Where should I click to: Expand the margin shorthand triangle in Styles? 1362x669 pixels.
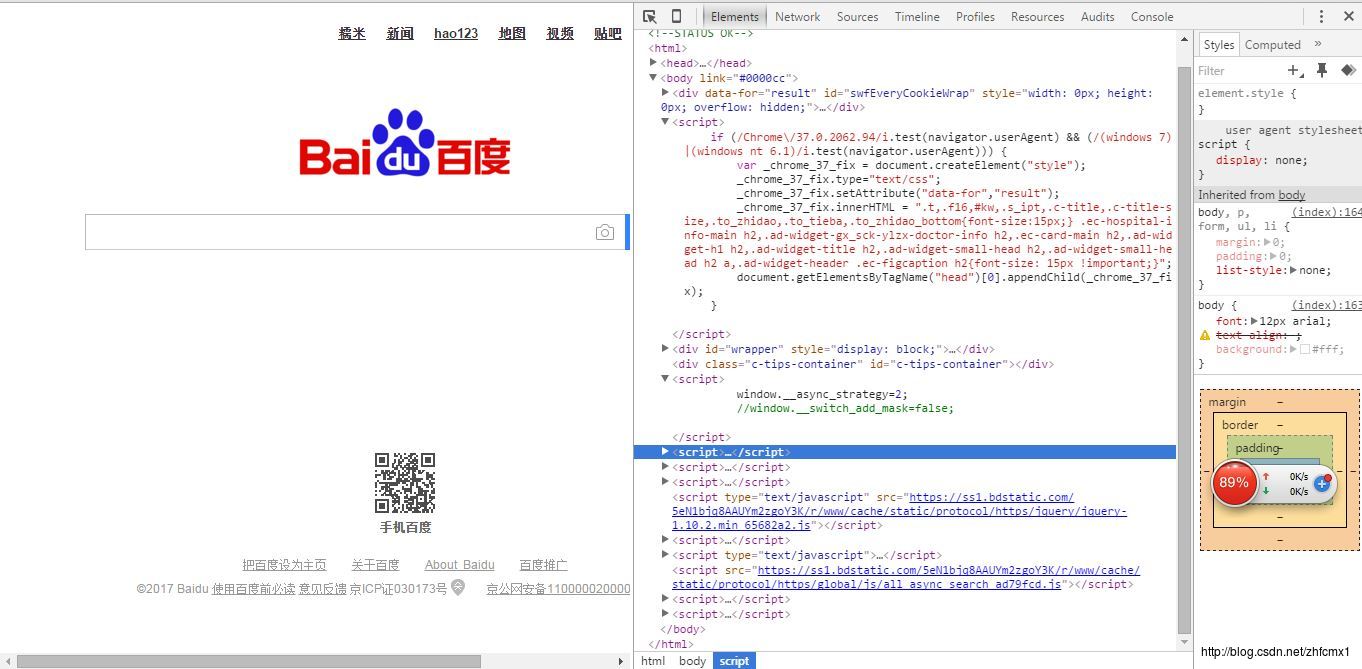(x=1268, y=242)
